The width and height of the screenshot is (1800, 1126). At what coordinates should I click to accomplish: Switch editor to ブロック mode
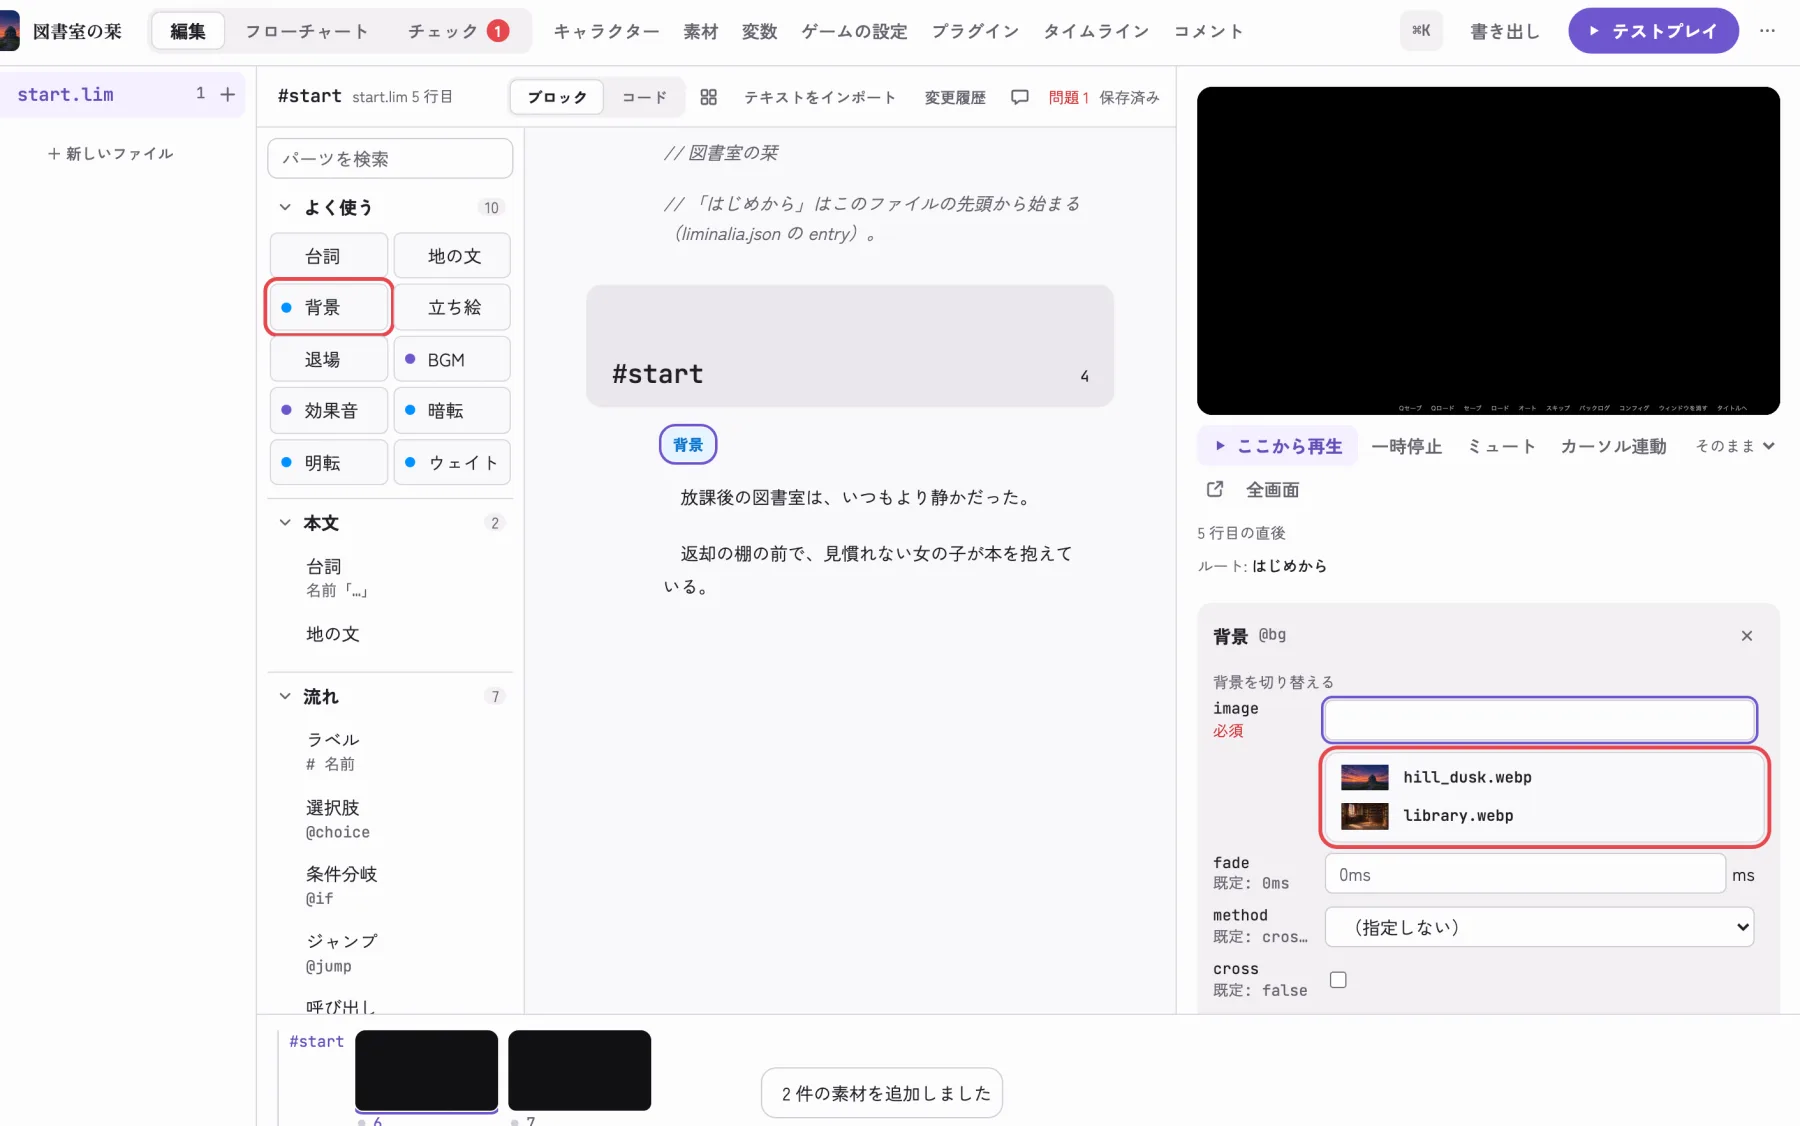[x=557, y=97]
